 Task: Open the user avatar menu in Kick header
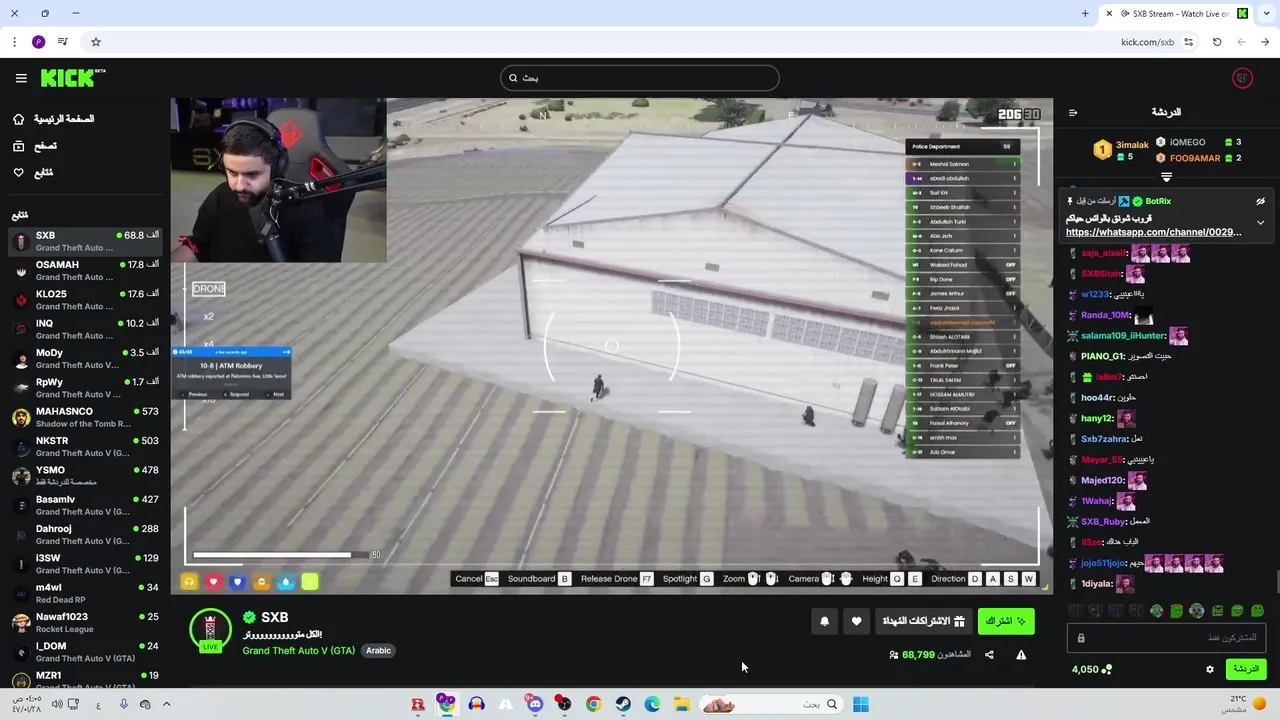pos(1242,78)
